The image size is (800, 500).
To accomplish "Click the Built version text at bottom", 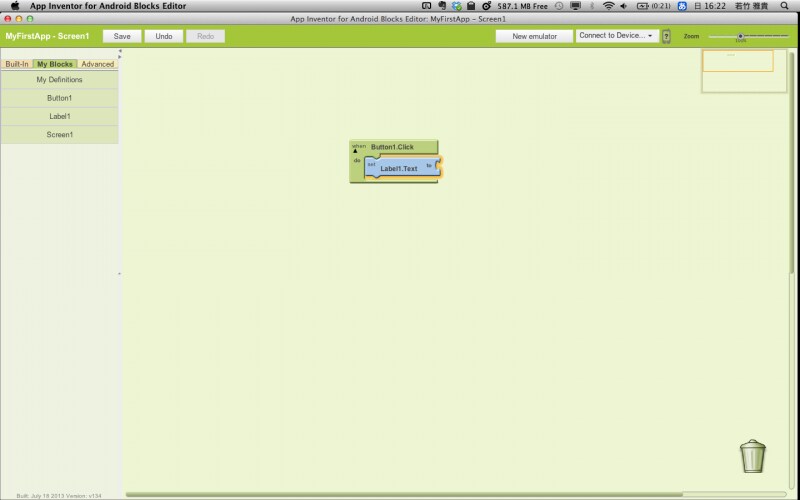I will point(59,496).
